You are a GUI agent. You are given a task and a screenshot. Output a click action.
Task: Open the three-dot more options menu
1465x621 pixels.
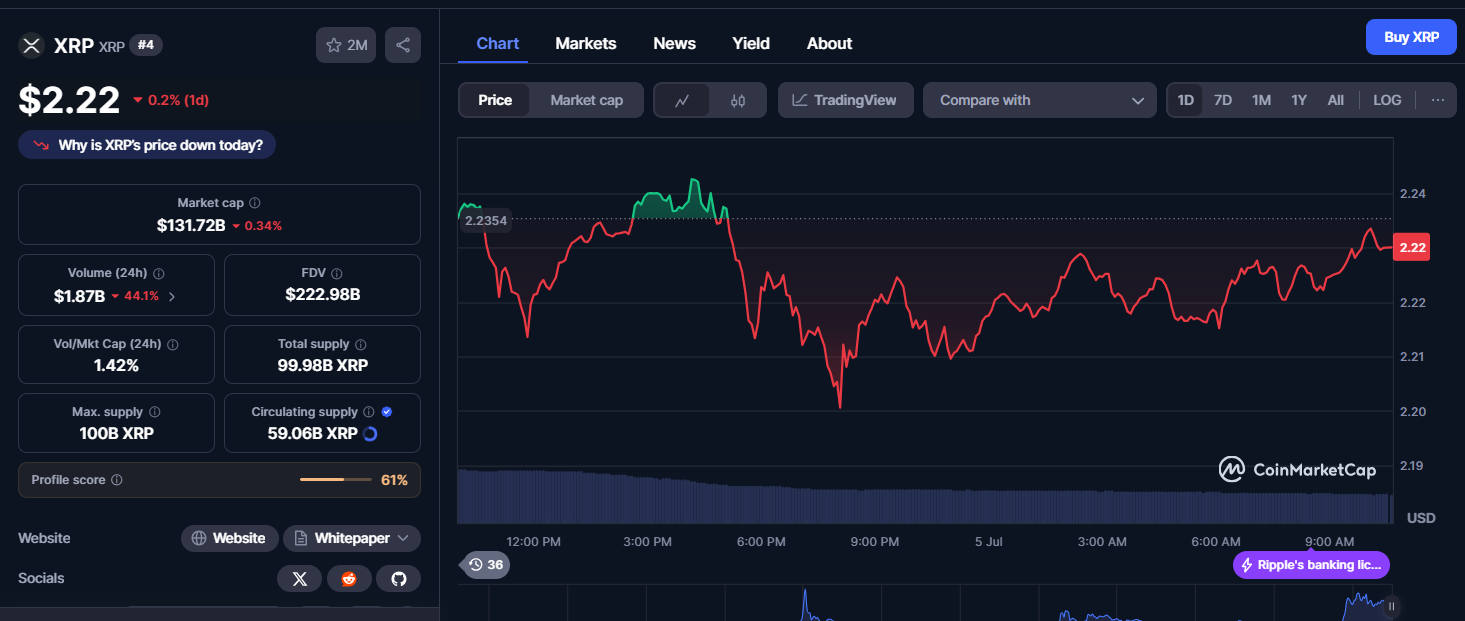point(1438,100)
